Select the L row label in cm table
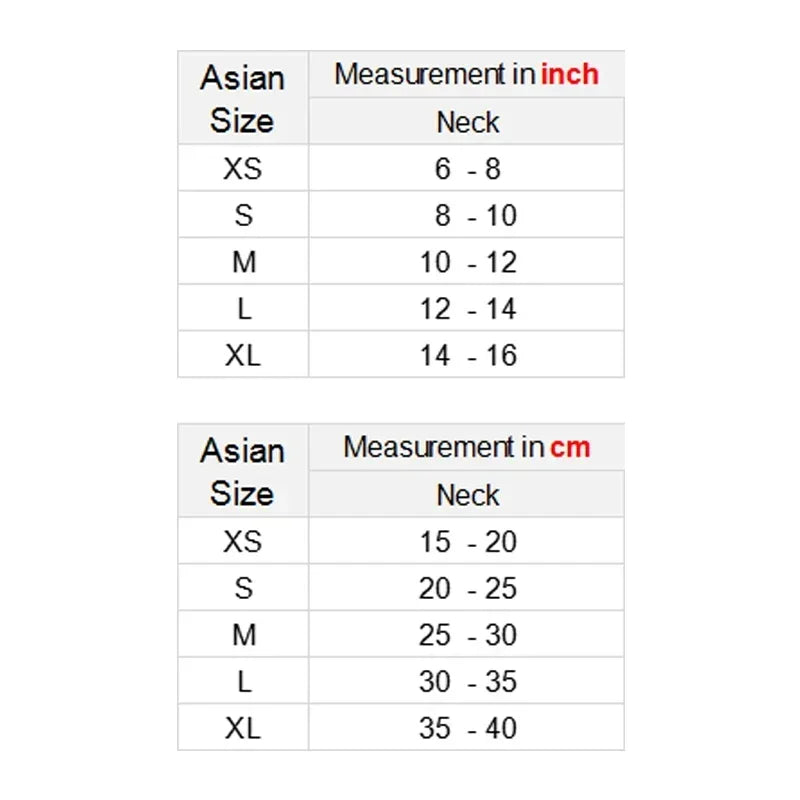Viewport: 800px width, 800px height. [x=243, y=681]
